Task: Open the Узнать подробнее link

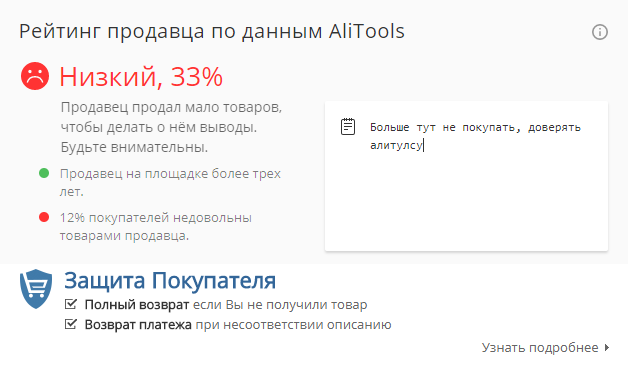Action: [x=540, y=348]
